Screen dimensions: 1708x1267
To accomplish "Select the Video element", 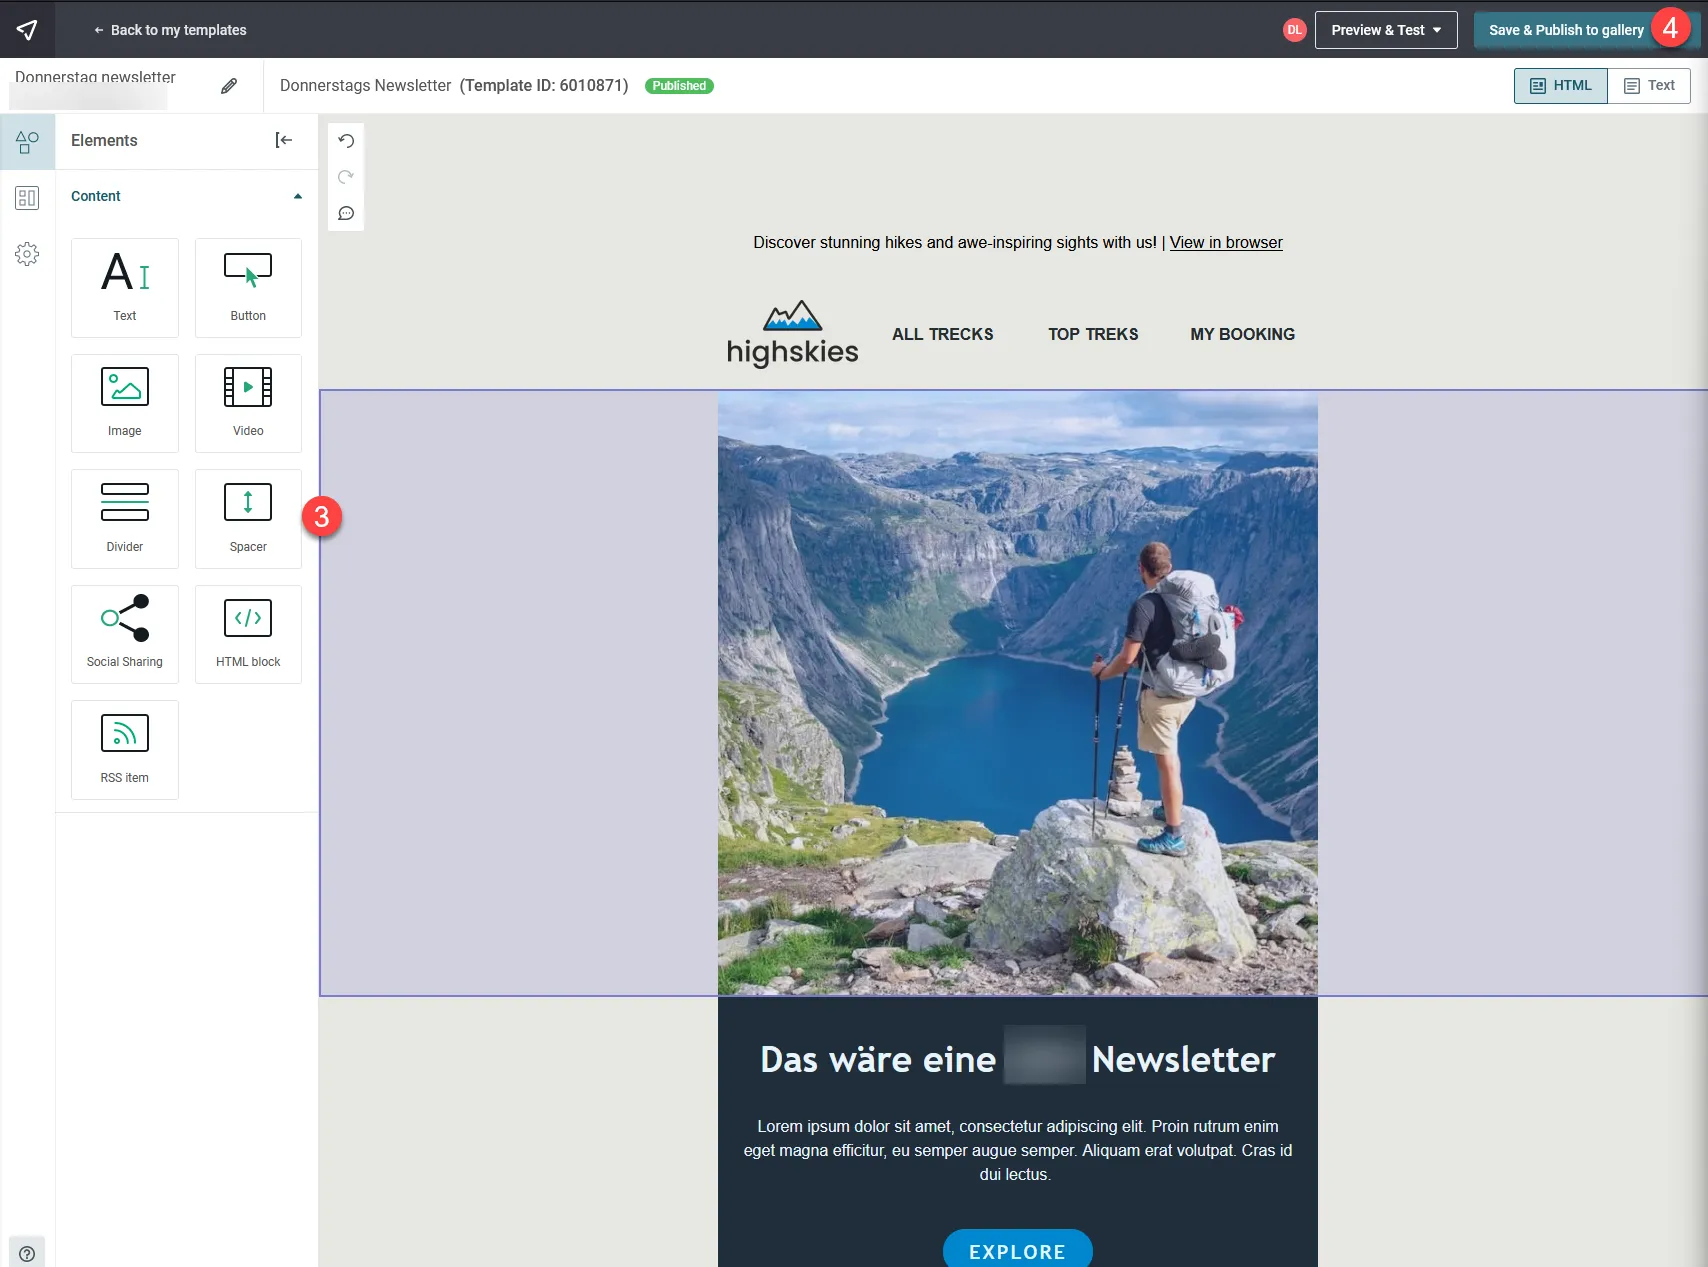I will coord(248,403).
